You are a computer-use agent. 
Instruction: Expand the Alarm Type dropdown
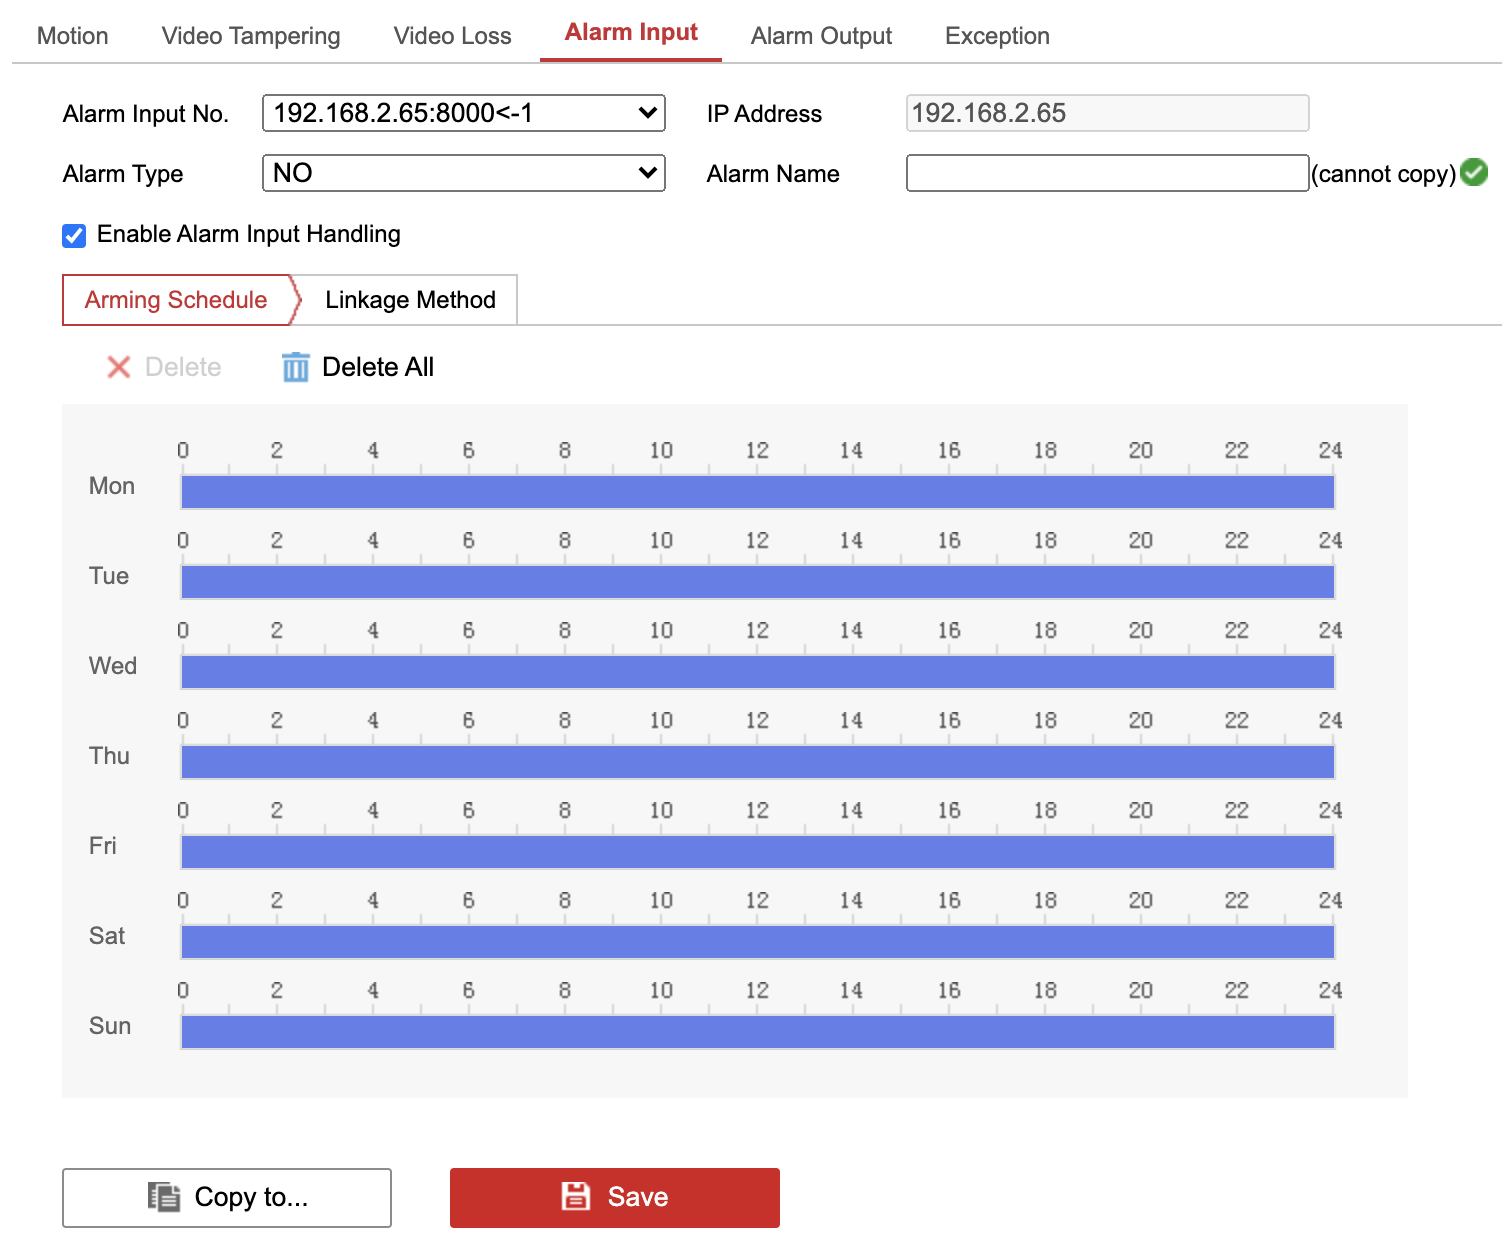(463, 173)
